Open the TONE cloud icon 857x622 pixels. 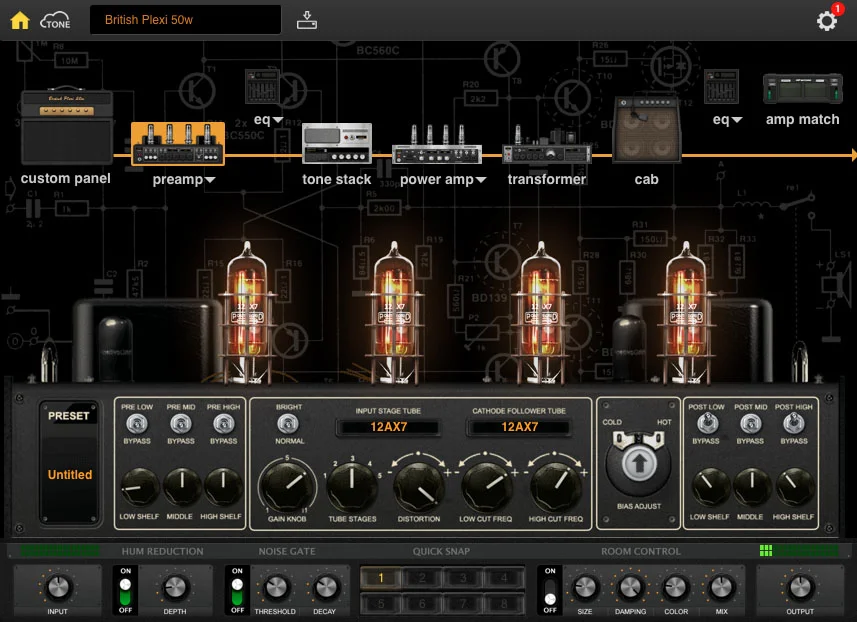point(55,19)
